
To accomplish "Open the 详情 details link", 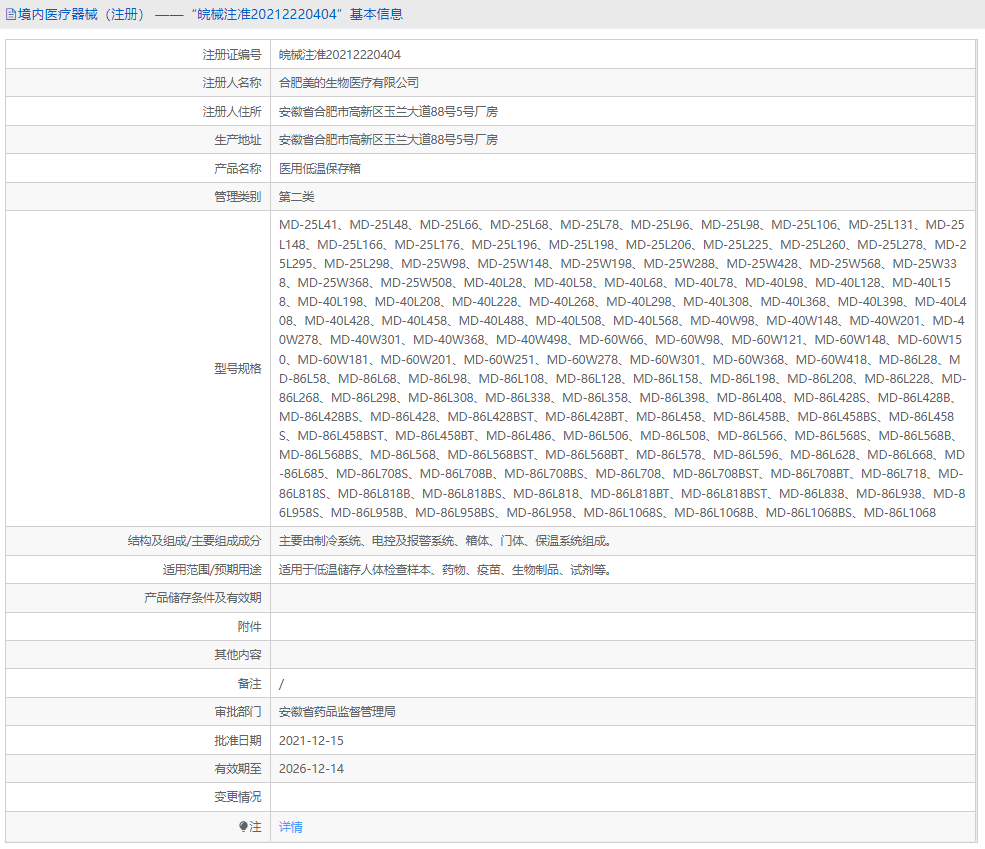I will click(x=290, y=827).
